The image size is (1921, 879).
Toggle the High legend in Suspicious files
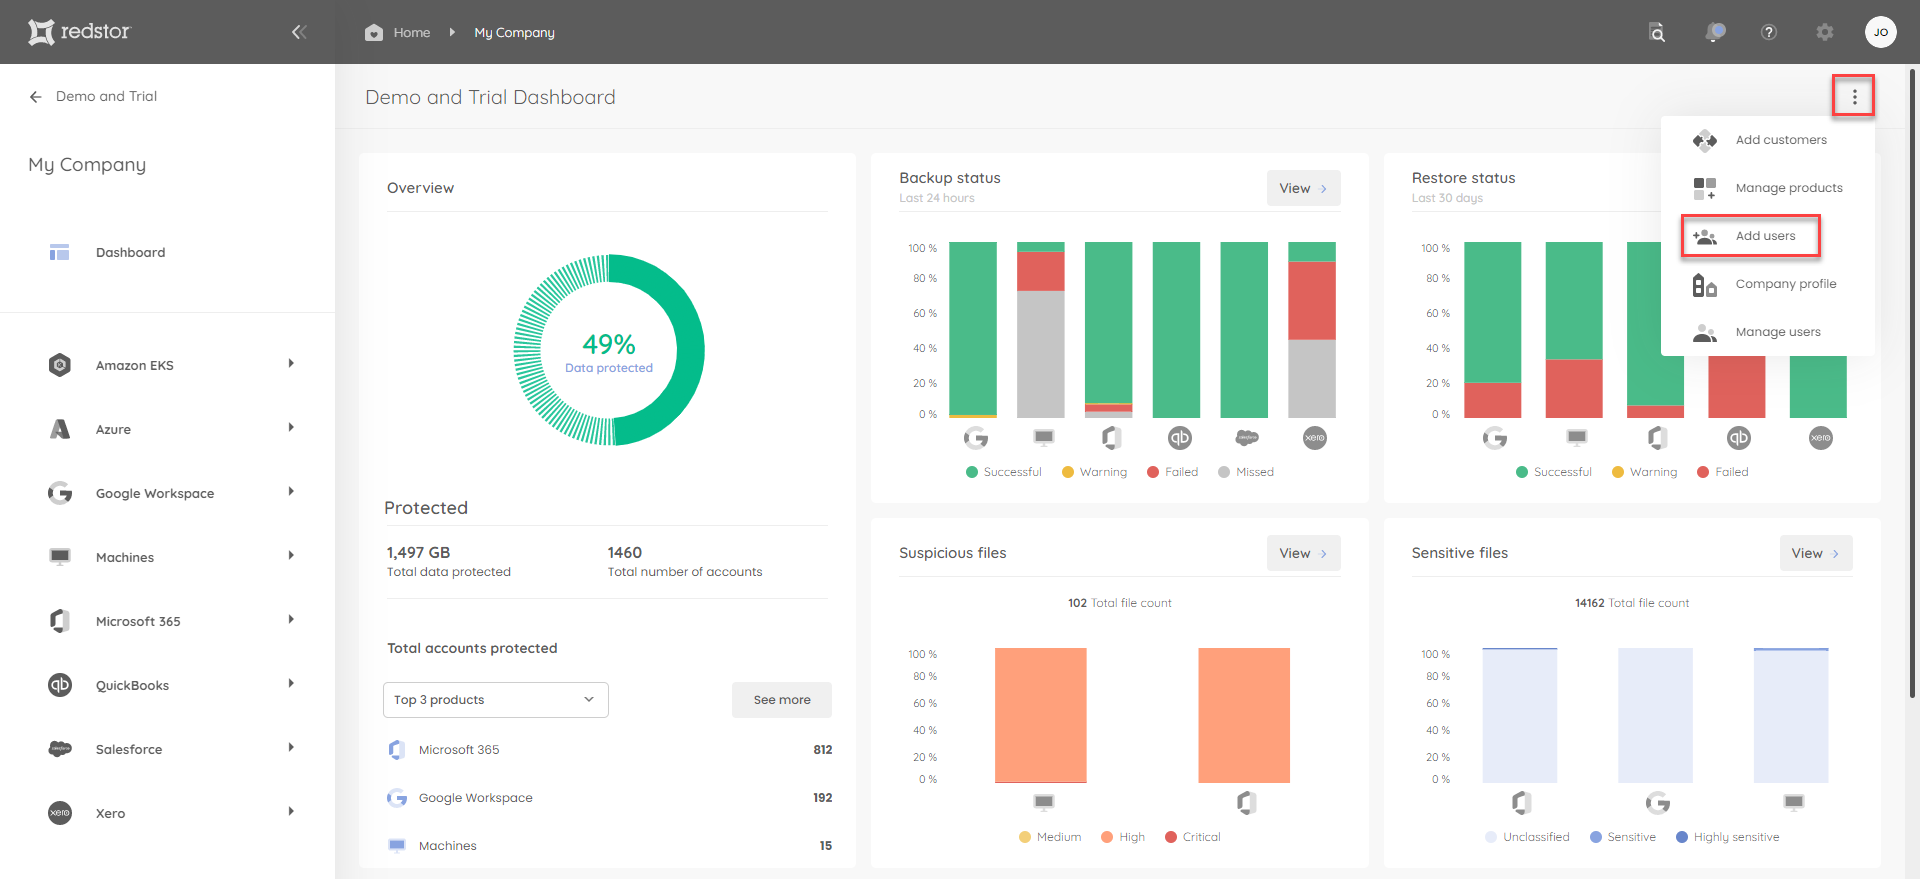[1123, 837]
